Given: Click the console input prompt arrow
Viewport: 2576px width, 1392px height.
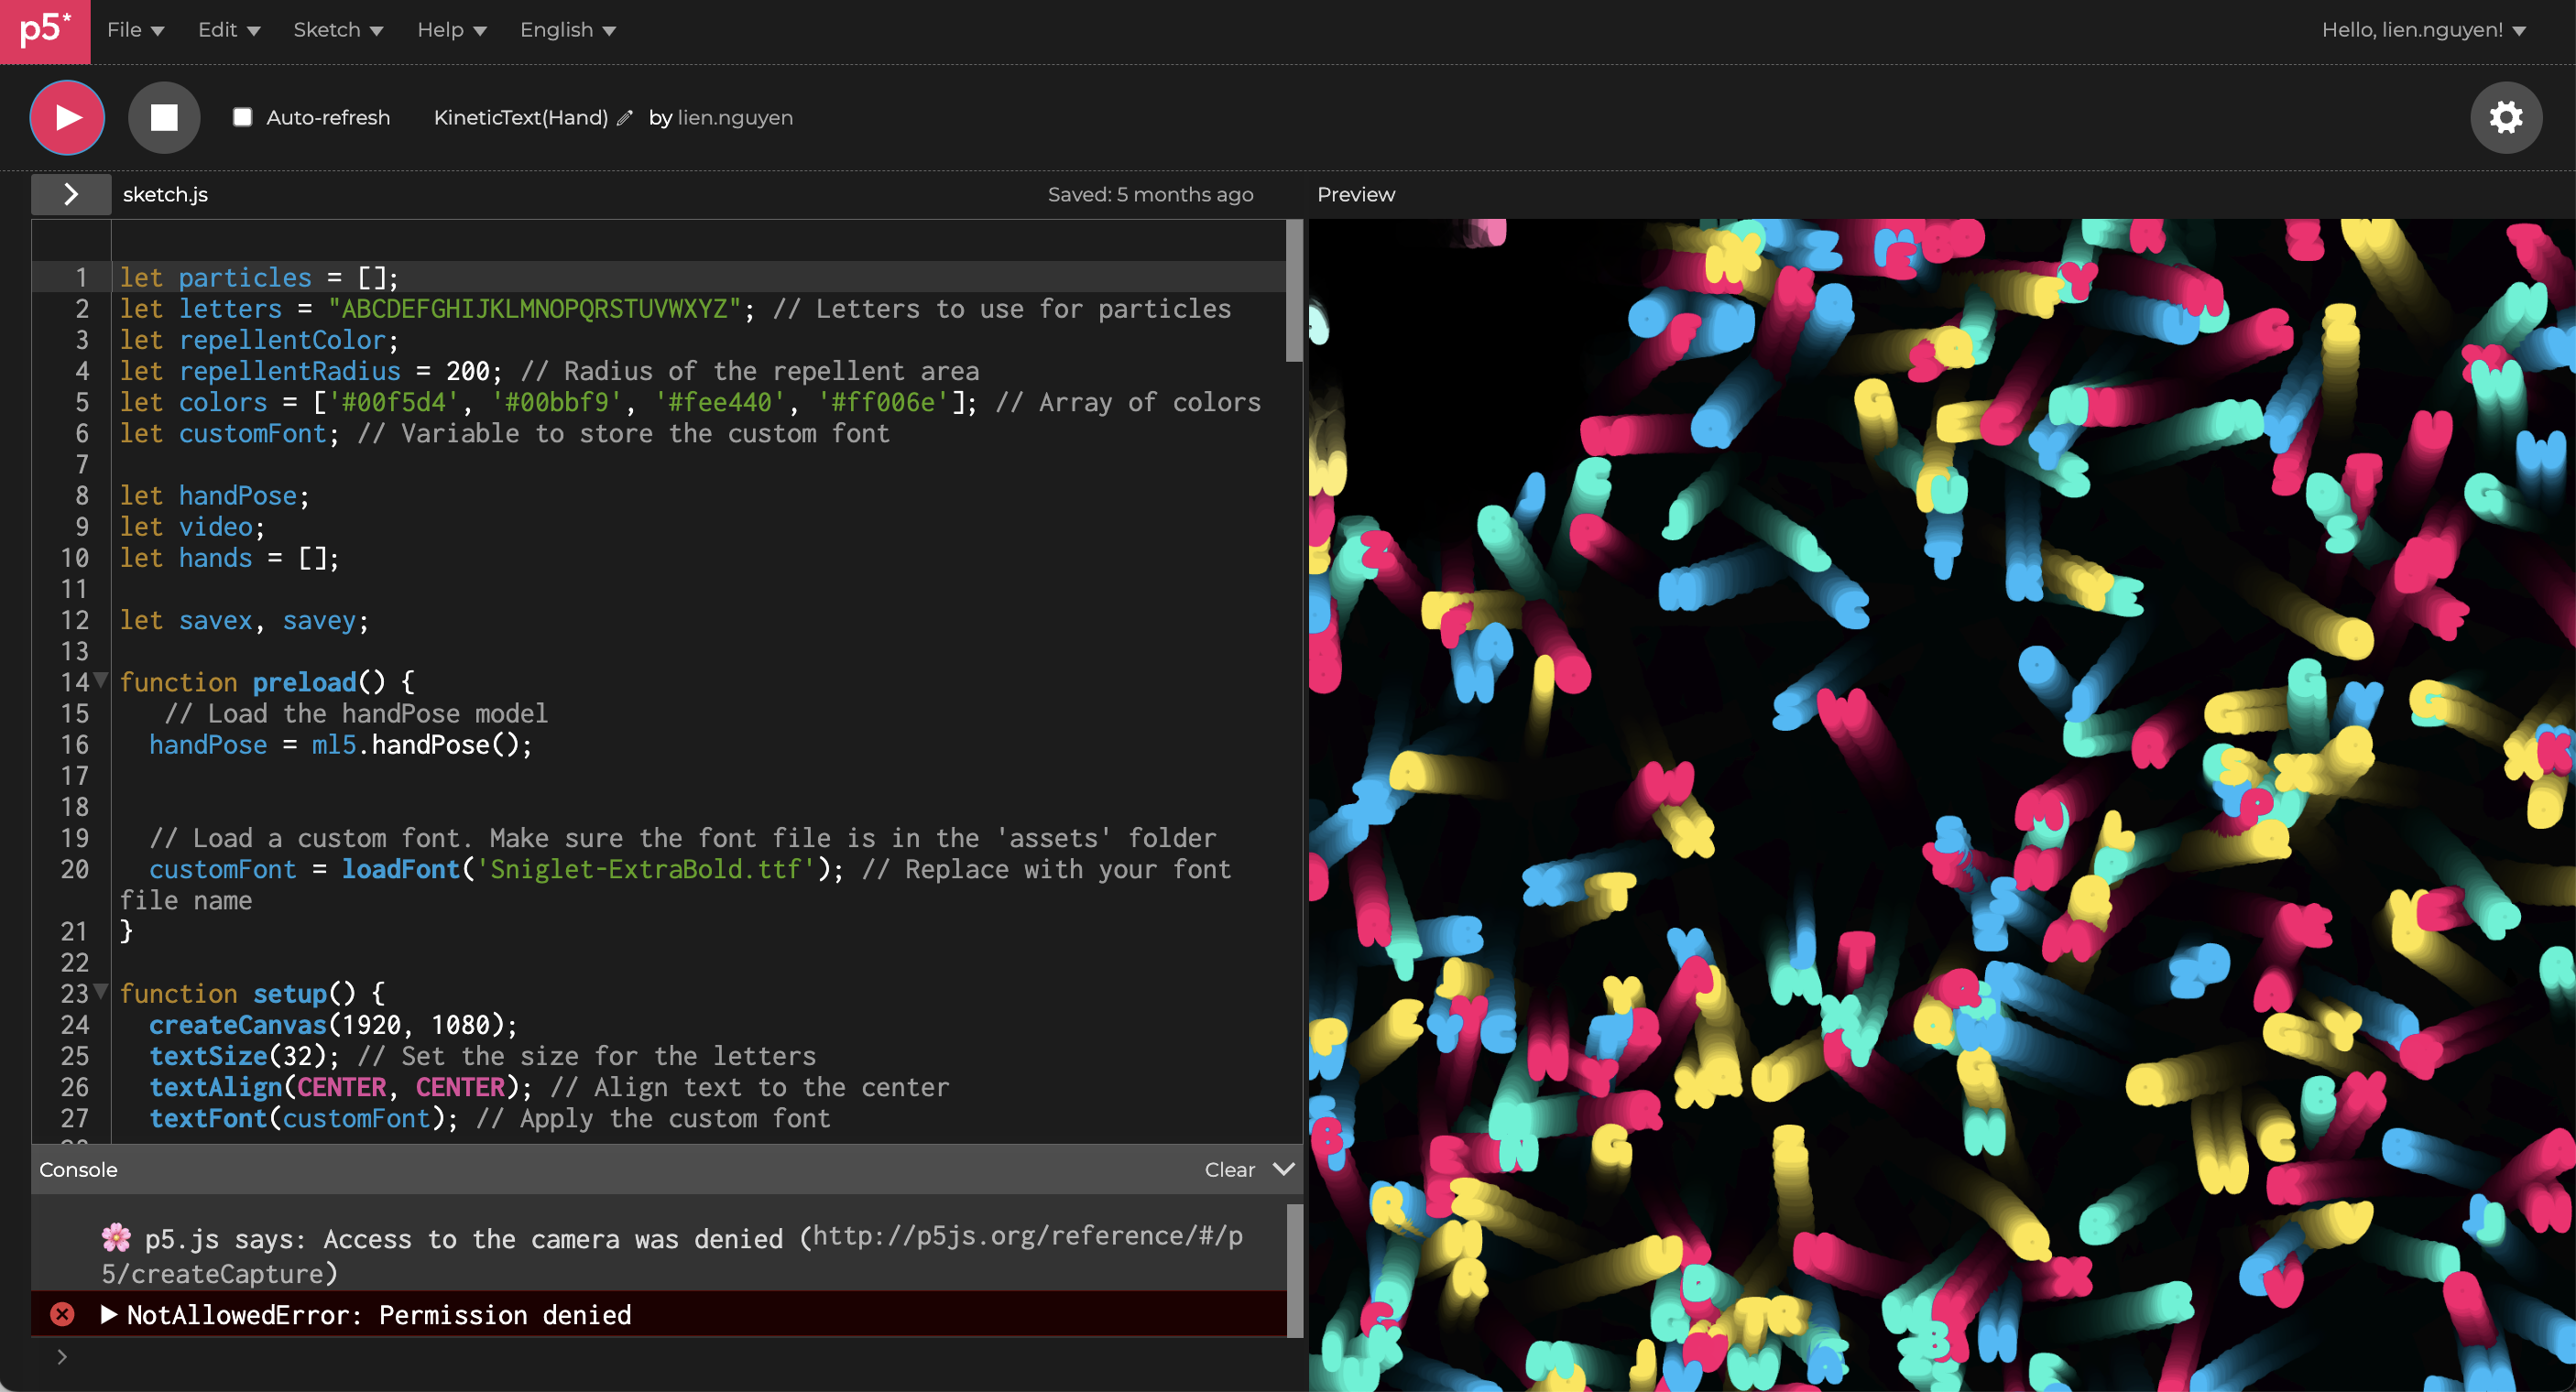Looking at the screenshot, I should 62,1357.
